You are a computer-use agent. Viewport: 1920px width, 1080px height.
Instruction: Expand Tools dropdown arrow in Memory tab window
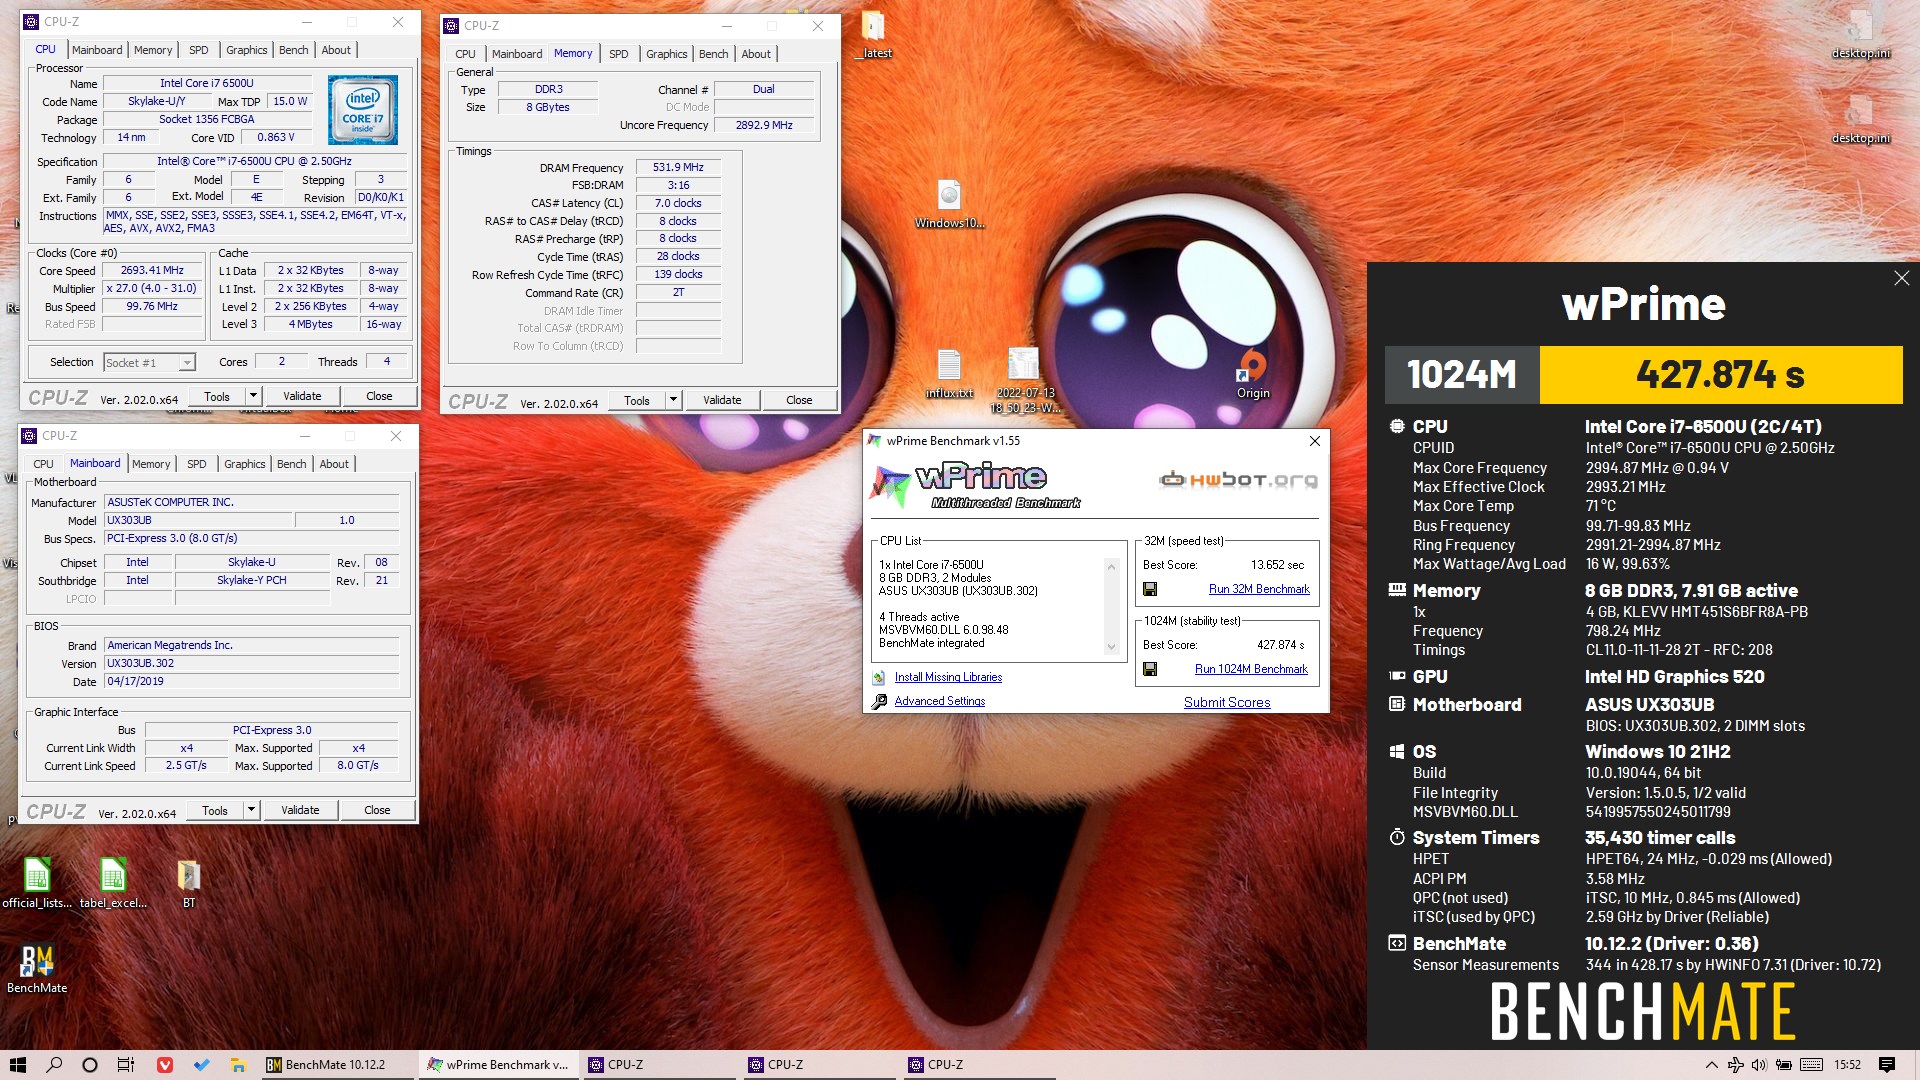click(x=673, y=400)
